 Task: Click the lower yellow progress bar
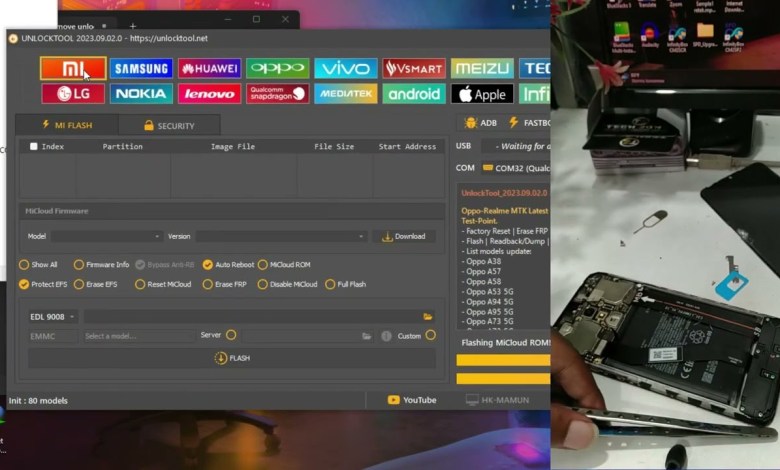503,378
